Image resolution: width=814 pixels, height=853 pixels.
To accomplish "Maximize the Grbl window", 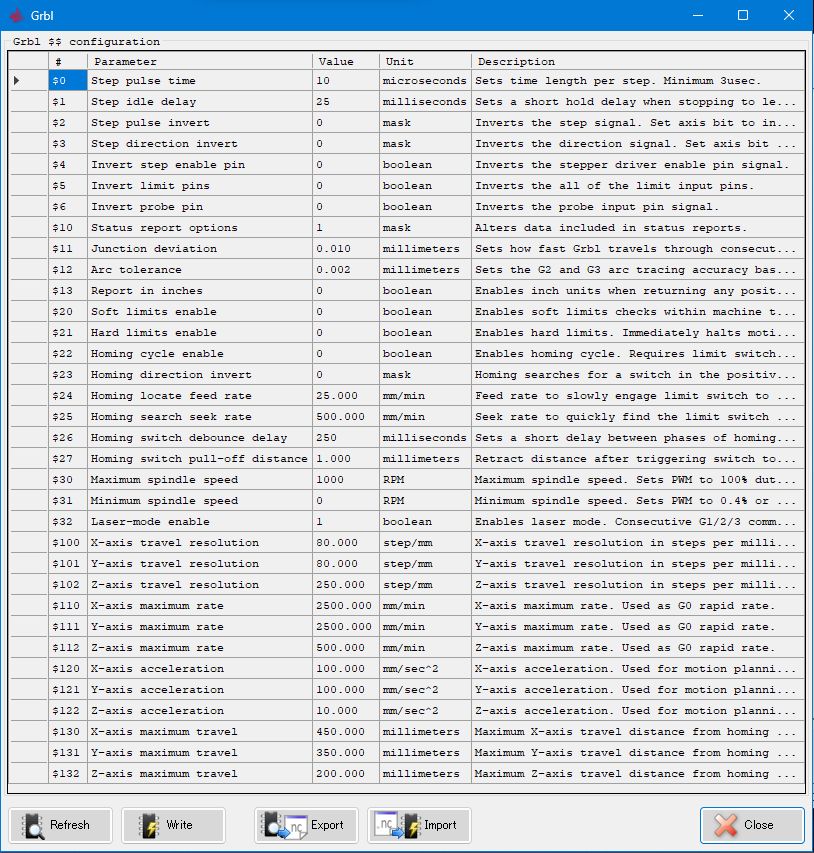I will click(743, 15).
